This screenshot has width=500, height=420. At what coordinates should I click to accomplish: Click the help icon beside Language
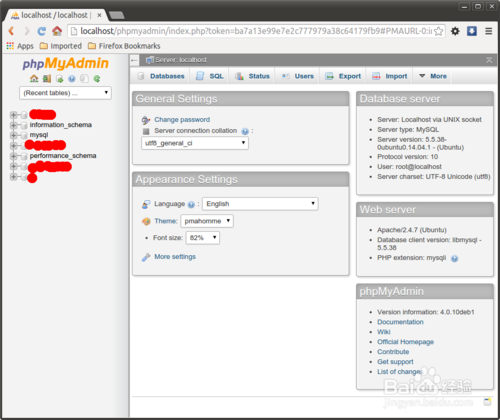coord(191,205)
